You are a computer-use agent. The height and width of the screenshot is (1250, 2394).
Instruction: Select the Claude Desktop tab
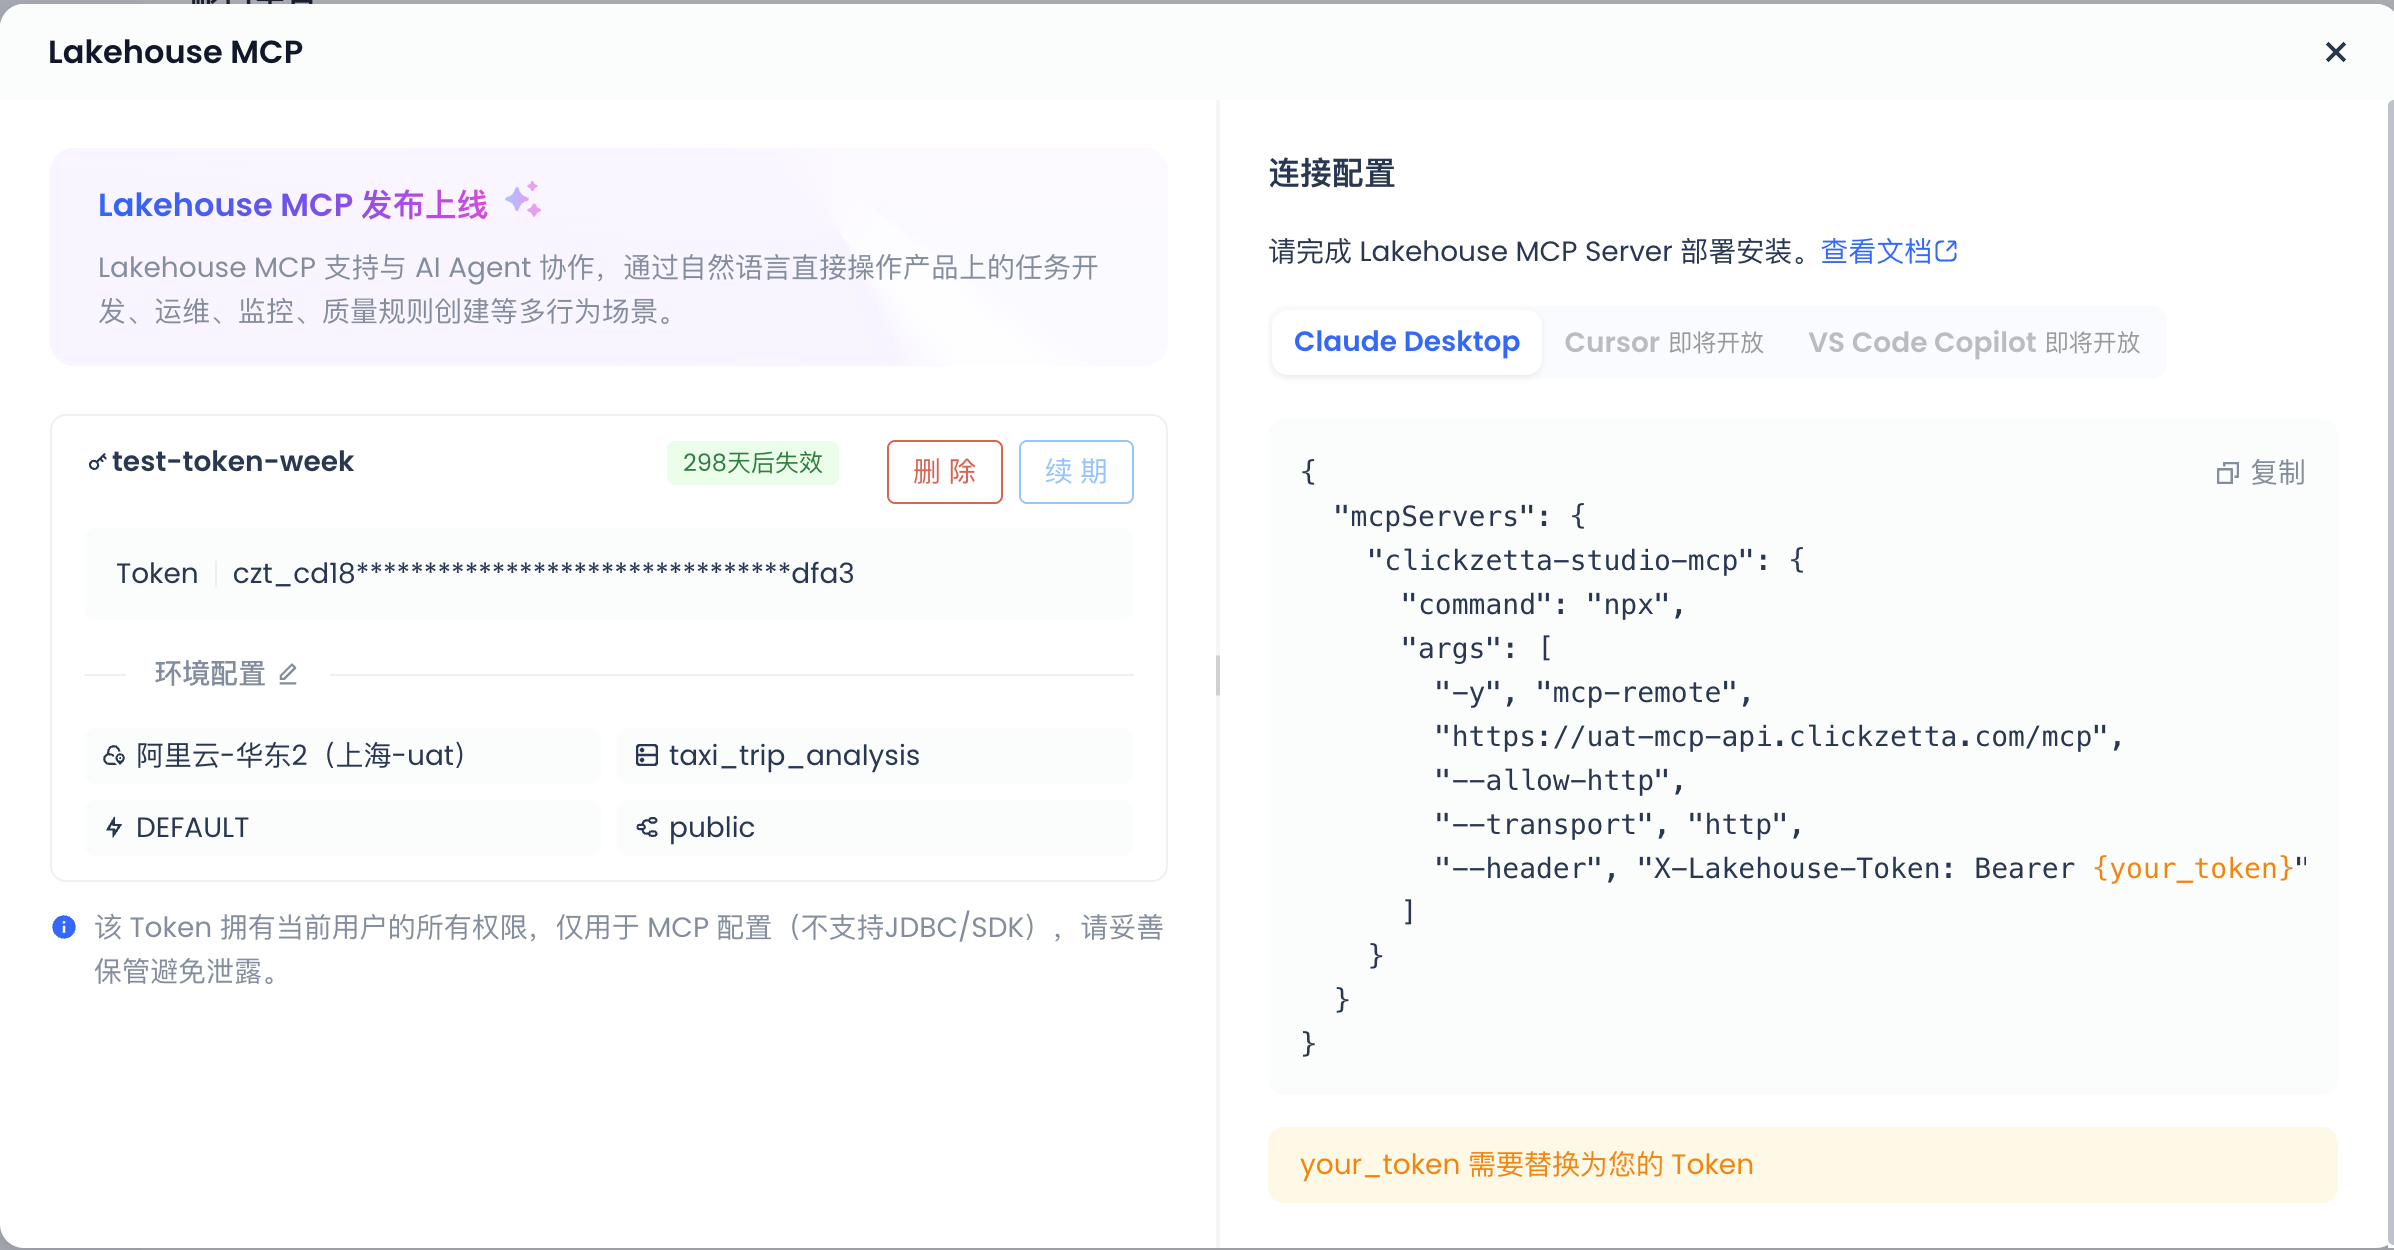click(1406, 342)
